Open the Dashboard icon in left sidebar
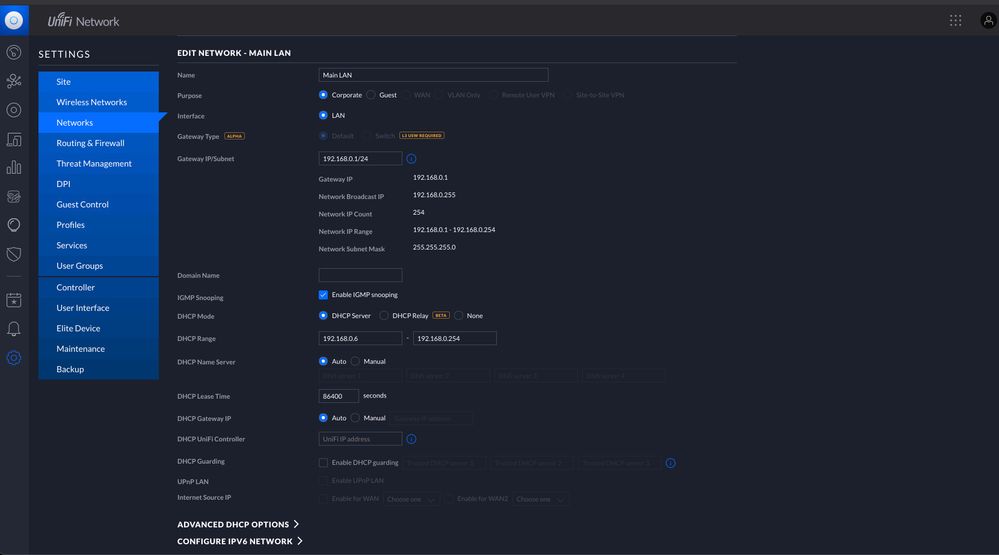 pos(14,52)
